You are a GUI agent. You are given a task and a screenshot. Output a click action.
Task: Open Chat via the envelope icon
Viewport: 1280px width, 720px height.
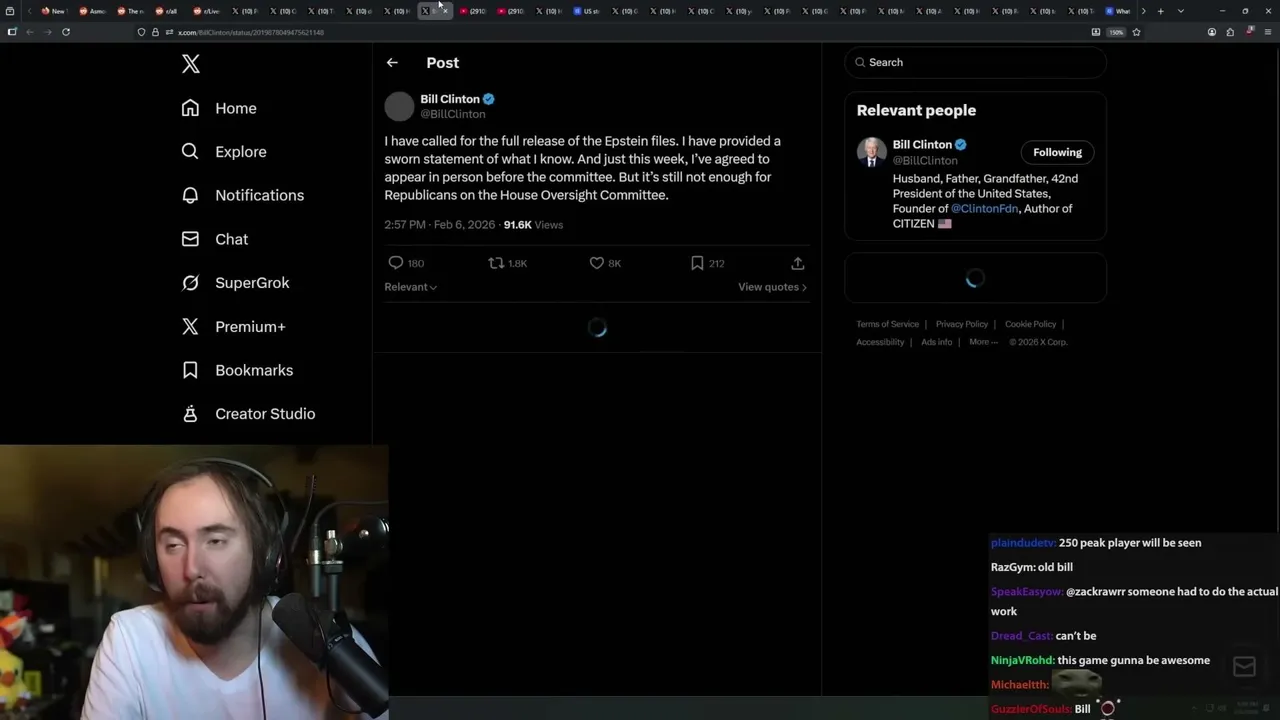pyautogui.click(x=190, y=239)
